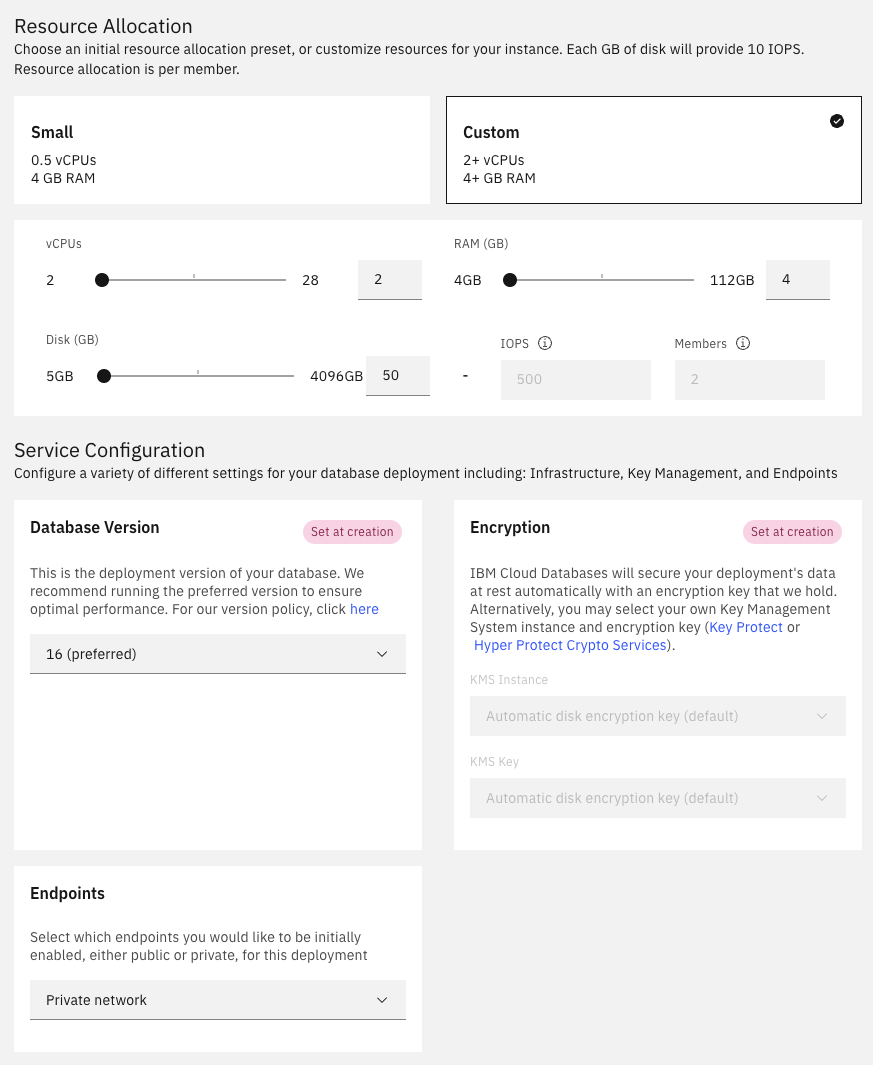The image size is (873, 1065).
Task: Click the RAM value input field
Action: [797, 280]
